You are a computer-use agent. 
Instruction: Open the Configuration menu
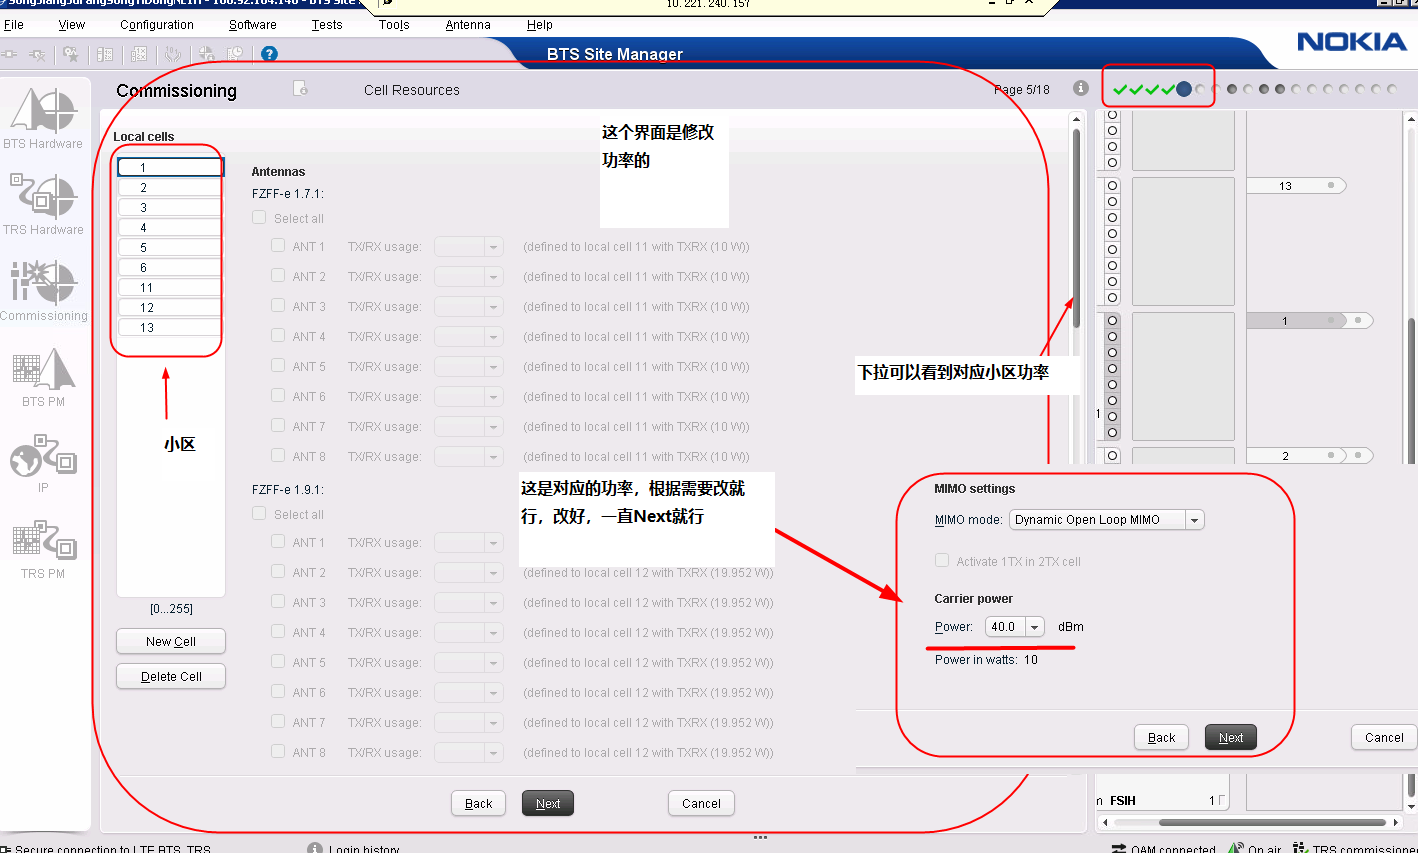(157, 25)
